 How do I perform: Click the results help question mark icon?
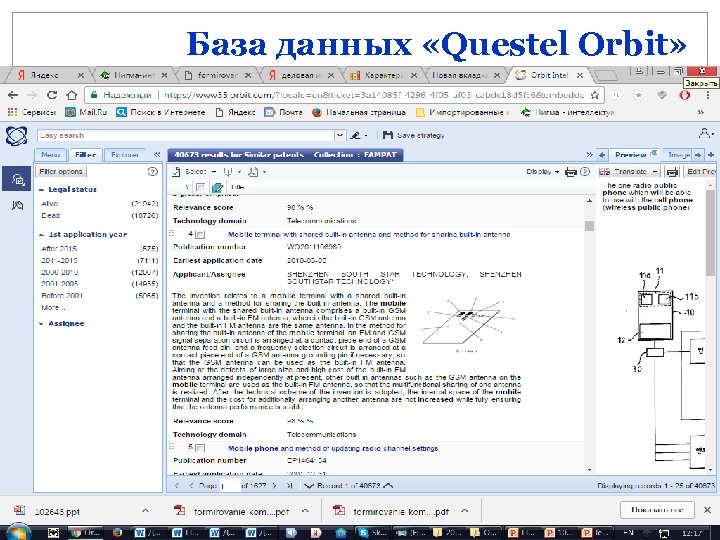(585, 172)
